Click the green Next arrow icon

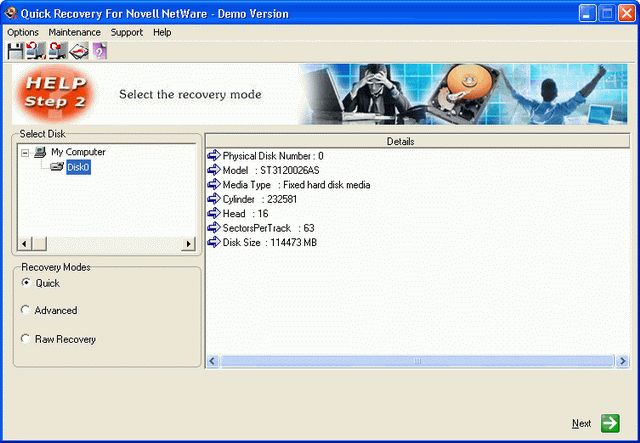tap(610, 423)
